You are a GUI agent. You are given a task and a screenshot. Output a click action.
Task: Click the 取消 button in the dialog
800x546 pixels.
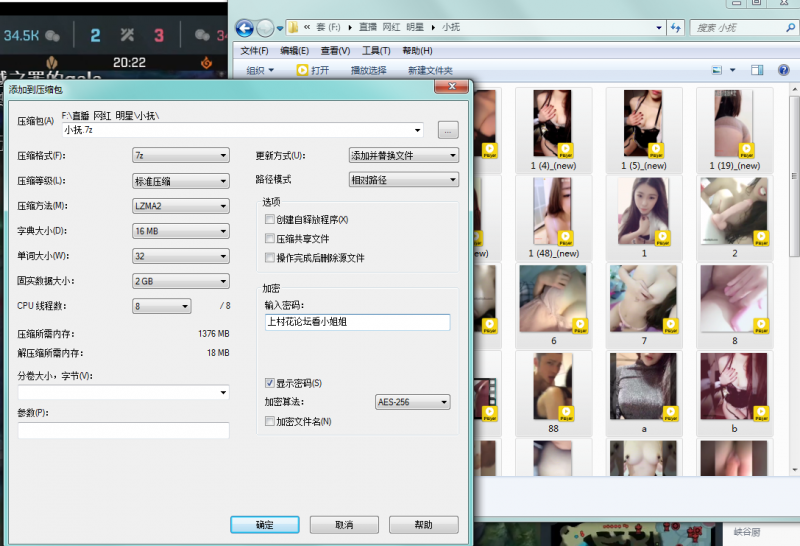(x=343, y=524)
